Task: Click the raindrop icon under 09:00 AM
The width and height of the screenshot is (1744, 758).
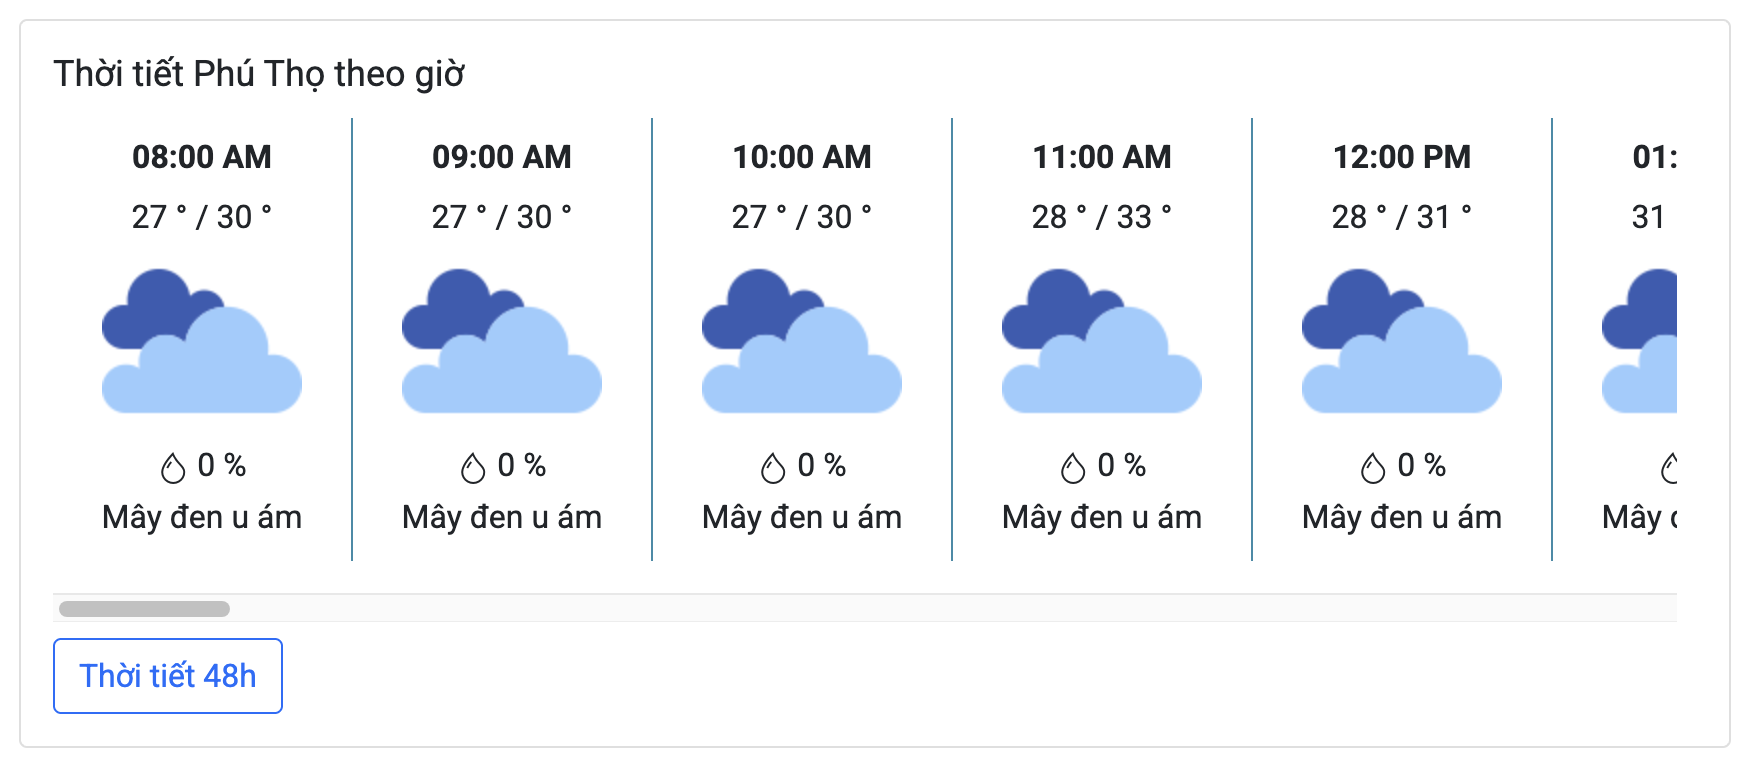Action: 473,467
